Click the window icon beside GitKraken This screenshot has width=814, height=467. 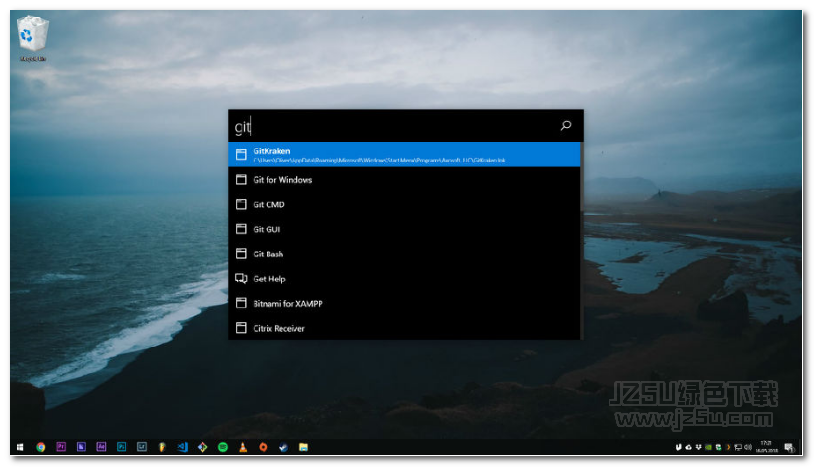coord(241,154)
